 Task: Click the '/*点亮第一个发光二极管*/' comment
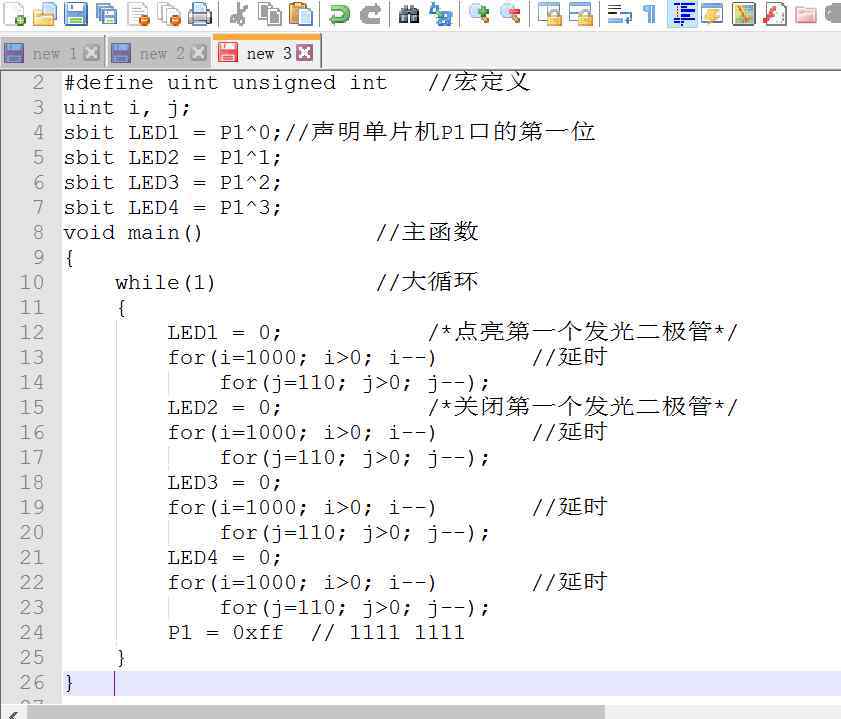coord(583,332)
